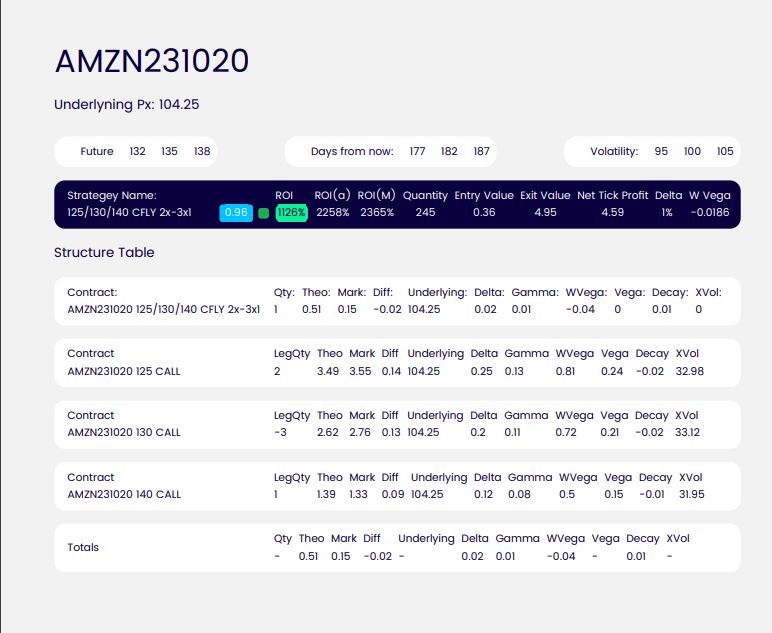Choose 182 days from now
The height and width of the screenshot is (633, 772).
tap(449, 152)
